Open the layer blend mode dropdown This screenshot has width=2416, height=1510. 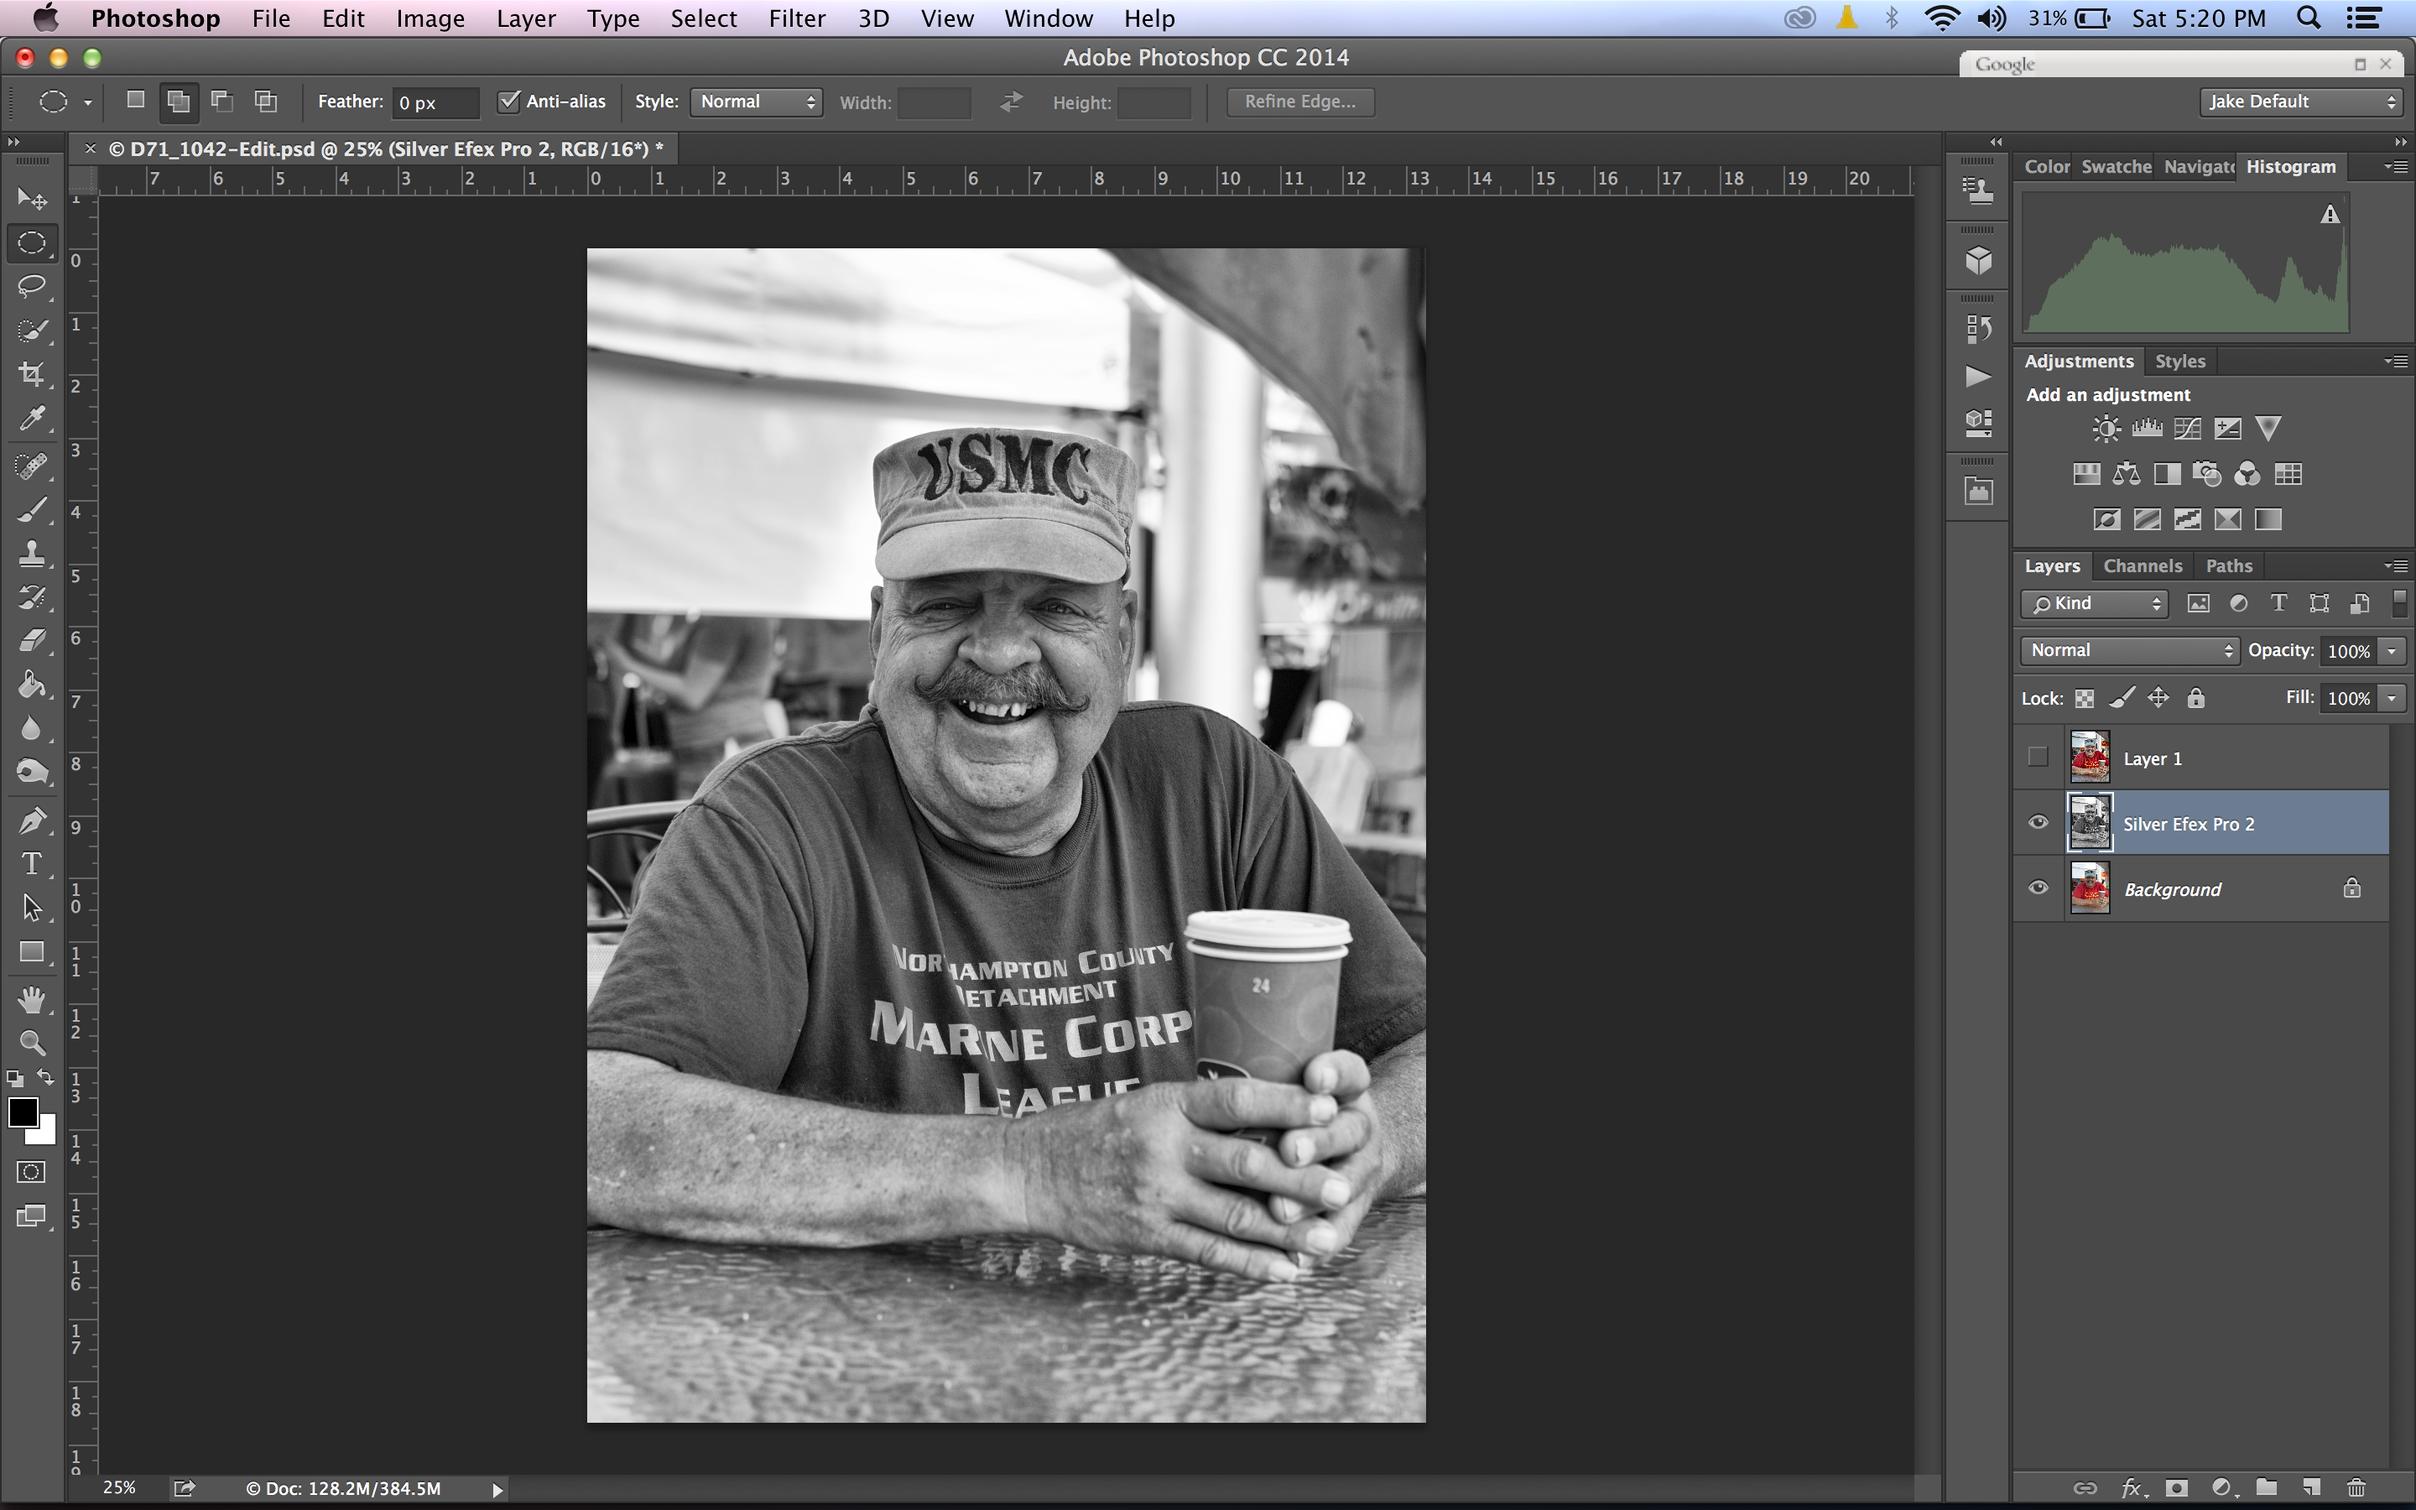pyautogui.click(x=2129, y=650)
